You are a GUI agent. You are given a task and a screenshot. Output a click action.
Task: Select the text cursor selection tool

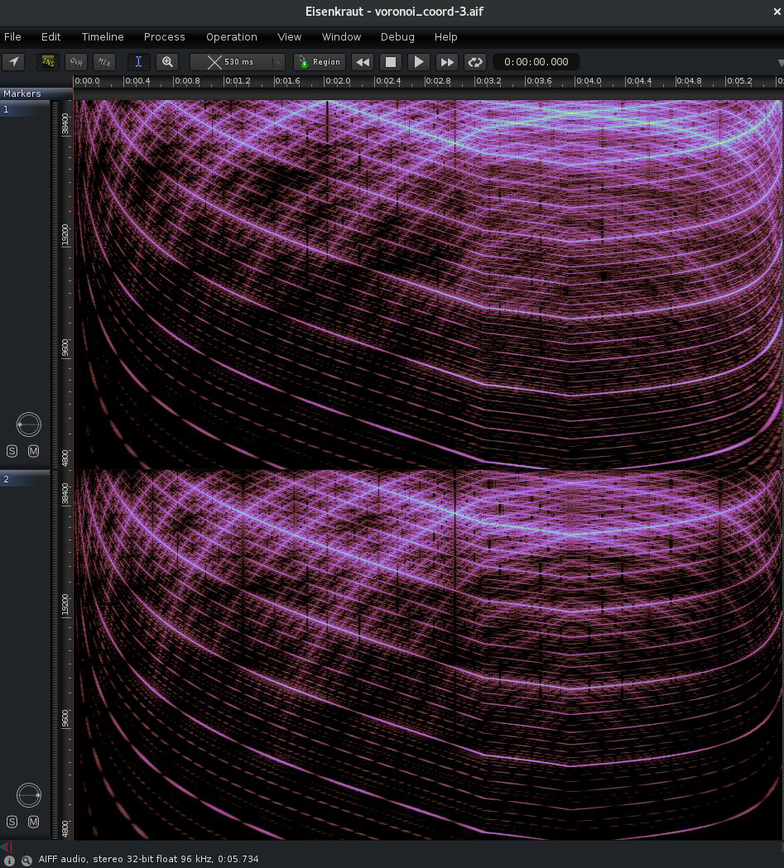coord(138,62)
